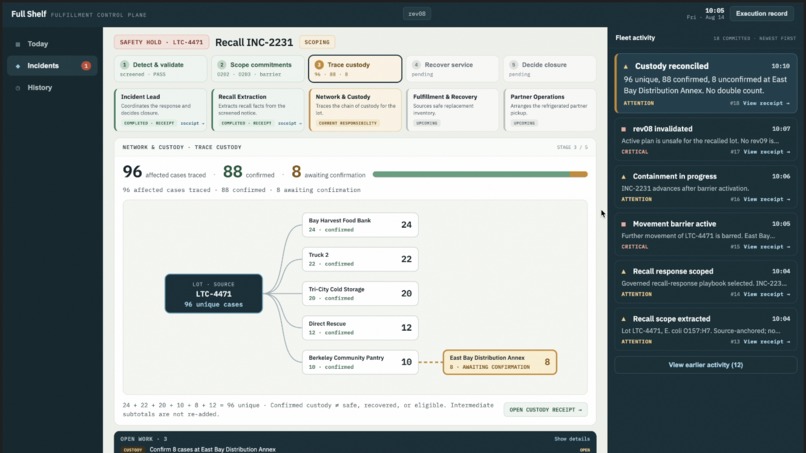Click stage number 5 circle icon
The image size is (806, 453).
(513, 65)
